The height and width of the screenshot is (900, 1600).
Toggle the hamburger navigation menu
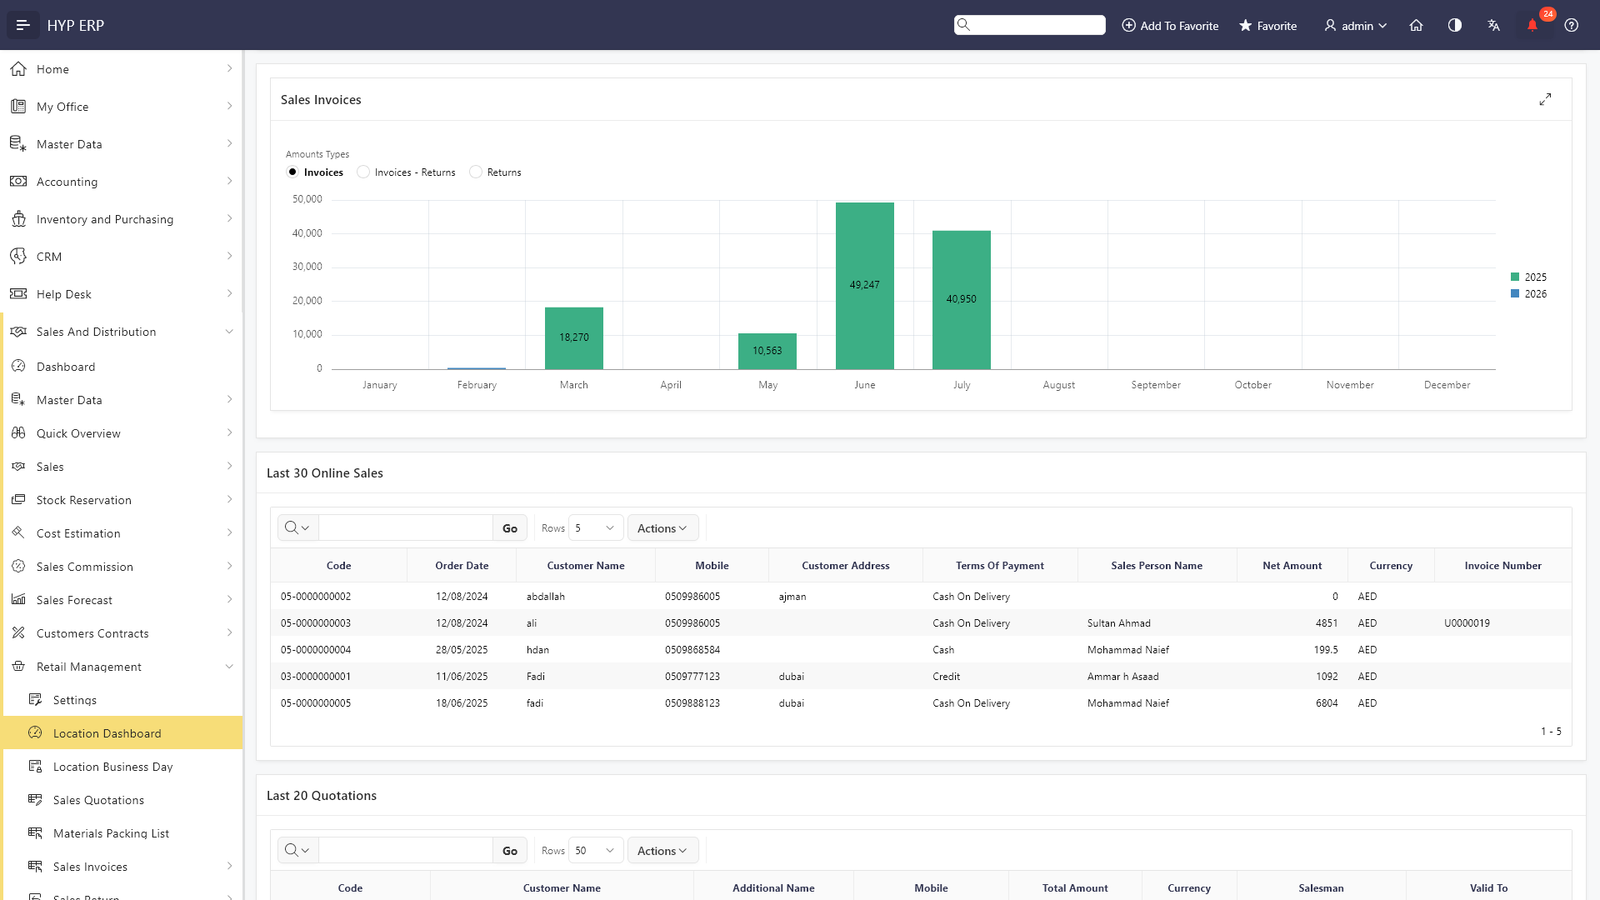point(22,25)
